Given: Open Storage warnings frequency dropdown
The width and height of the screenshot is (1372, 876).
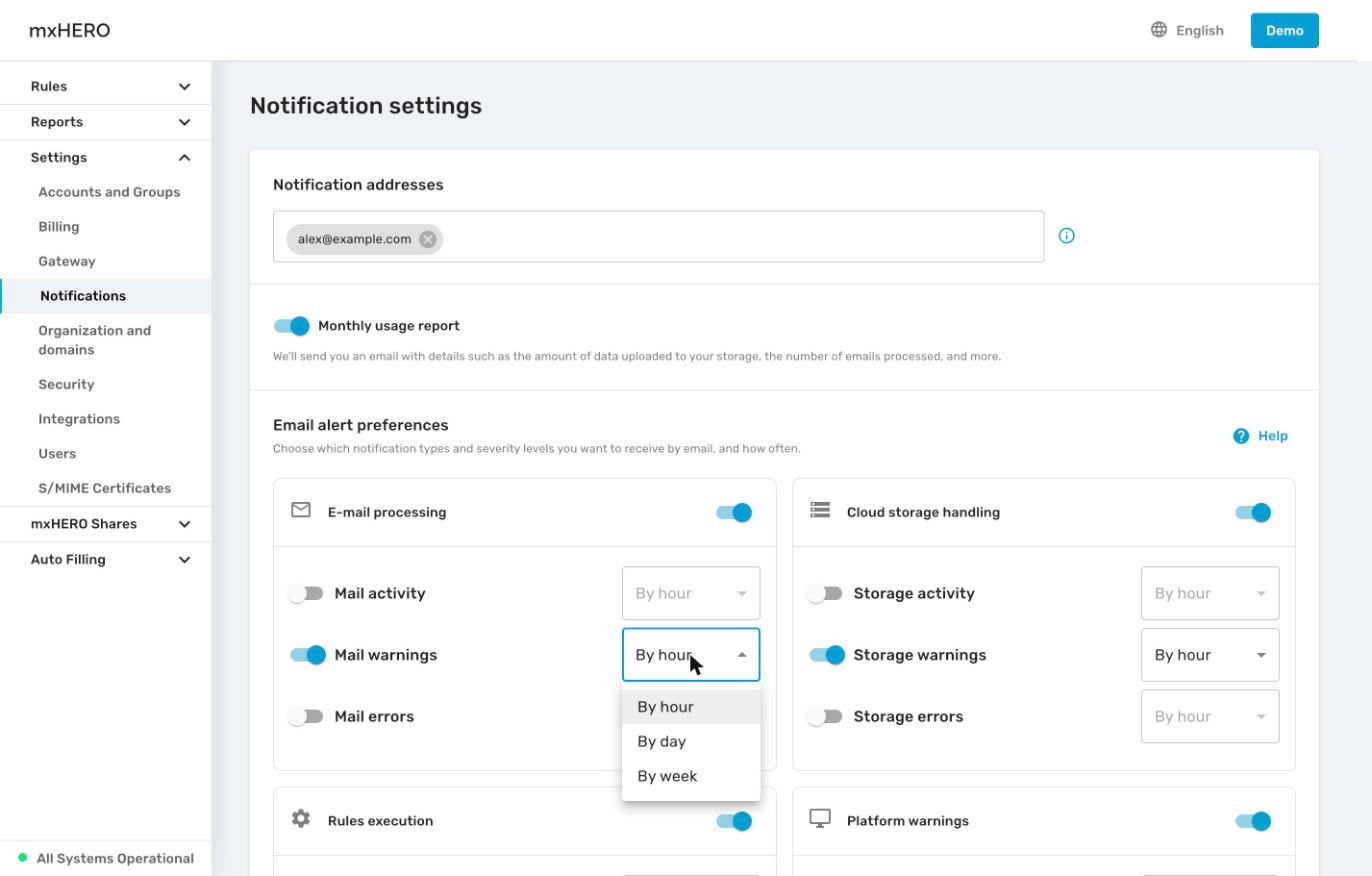Looking at the screenshot, I should 1210,655.
